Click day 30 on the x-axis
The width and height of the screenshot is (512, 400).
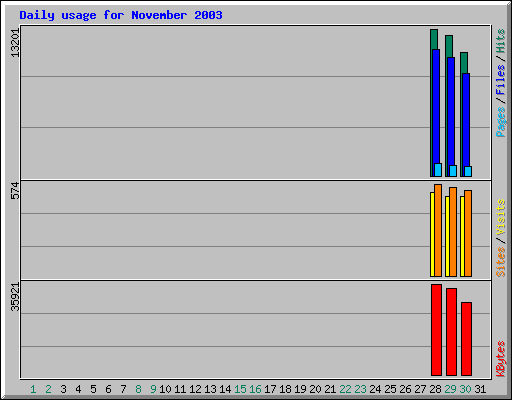[465, 389]
